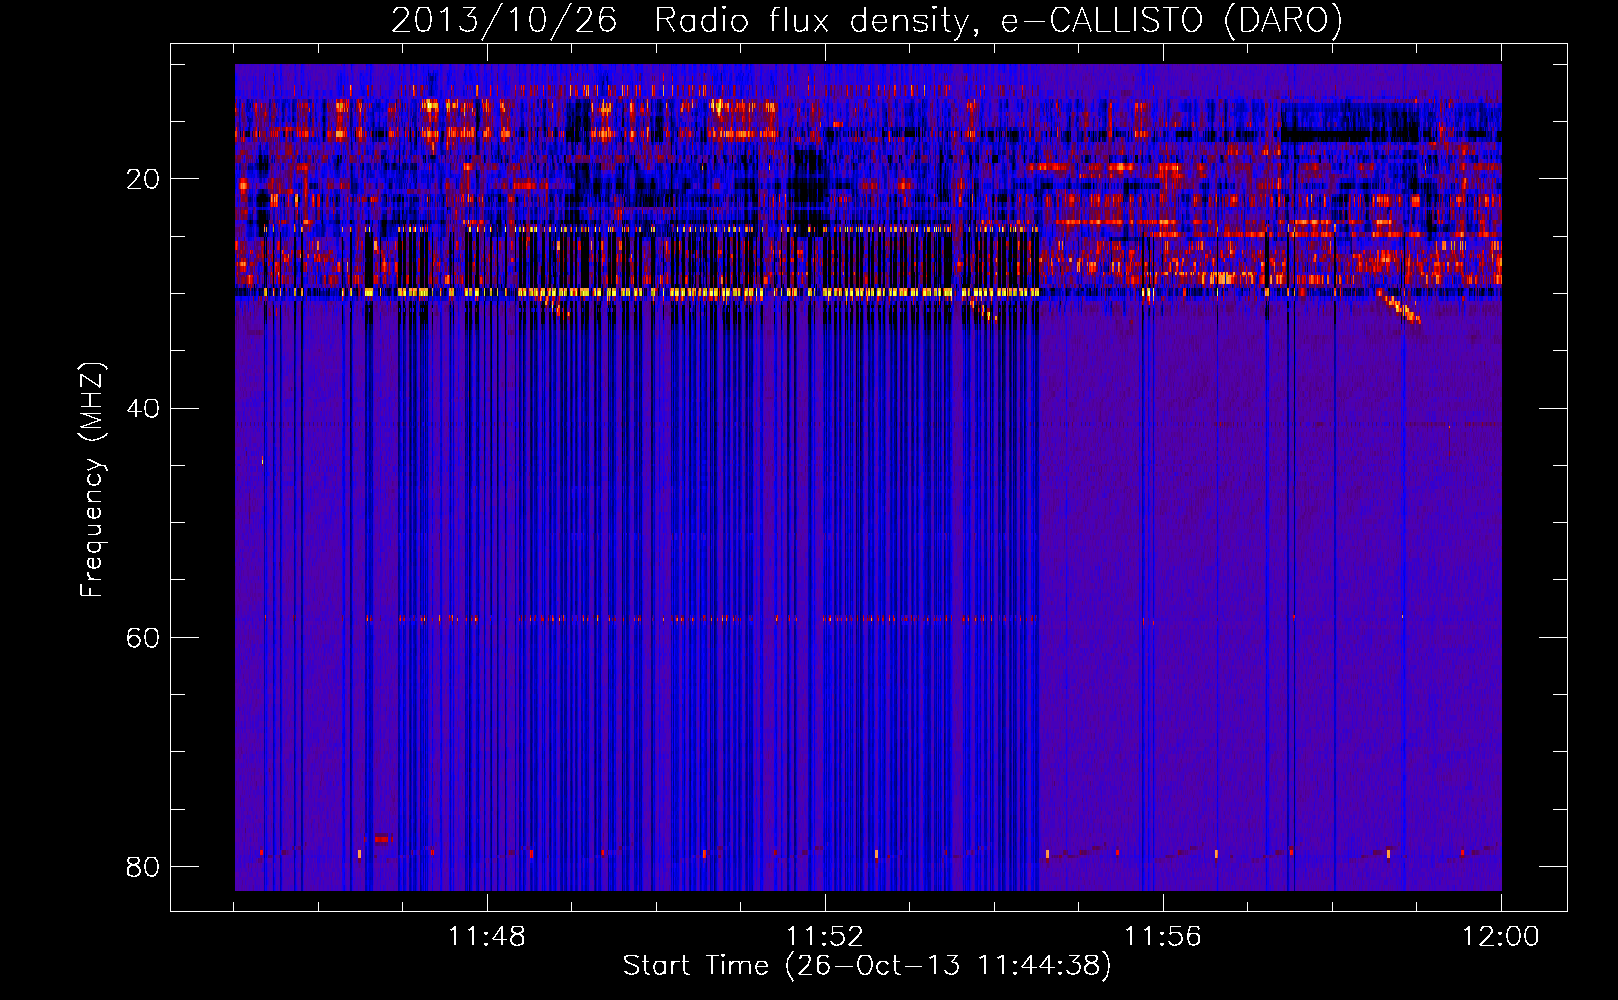This screenshot has height=1000, width=1618.
Task: Click the "40" frequency tick label
Action: (x=143, y=408)
